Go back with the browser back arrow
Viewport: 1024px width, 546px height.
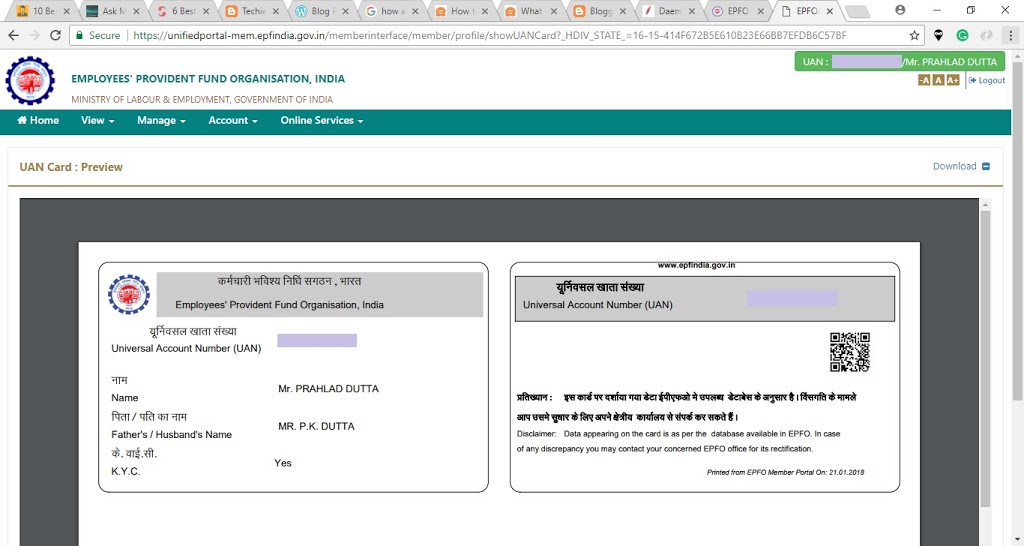[13, 35]
